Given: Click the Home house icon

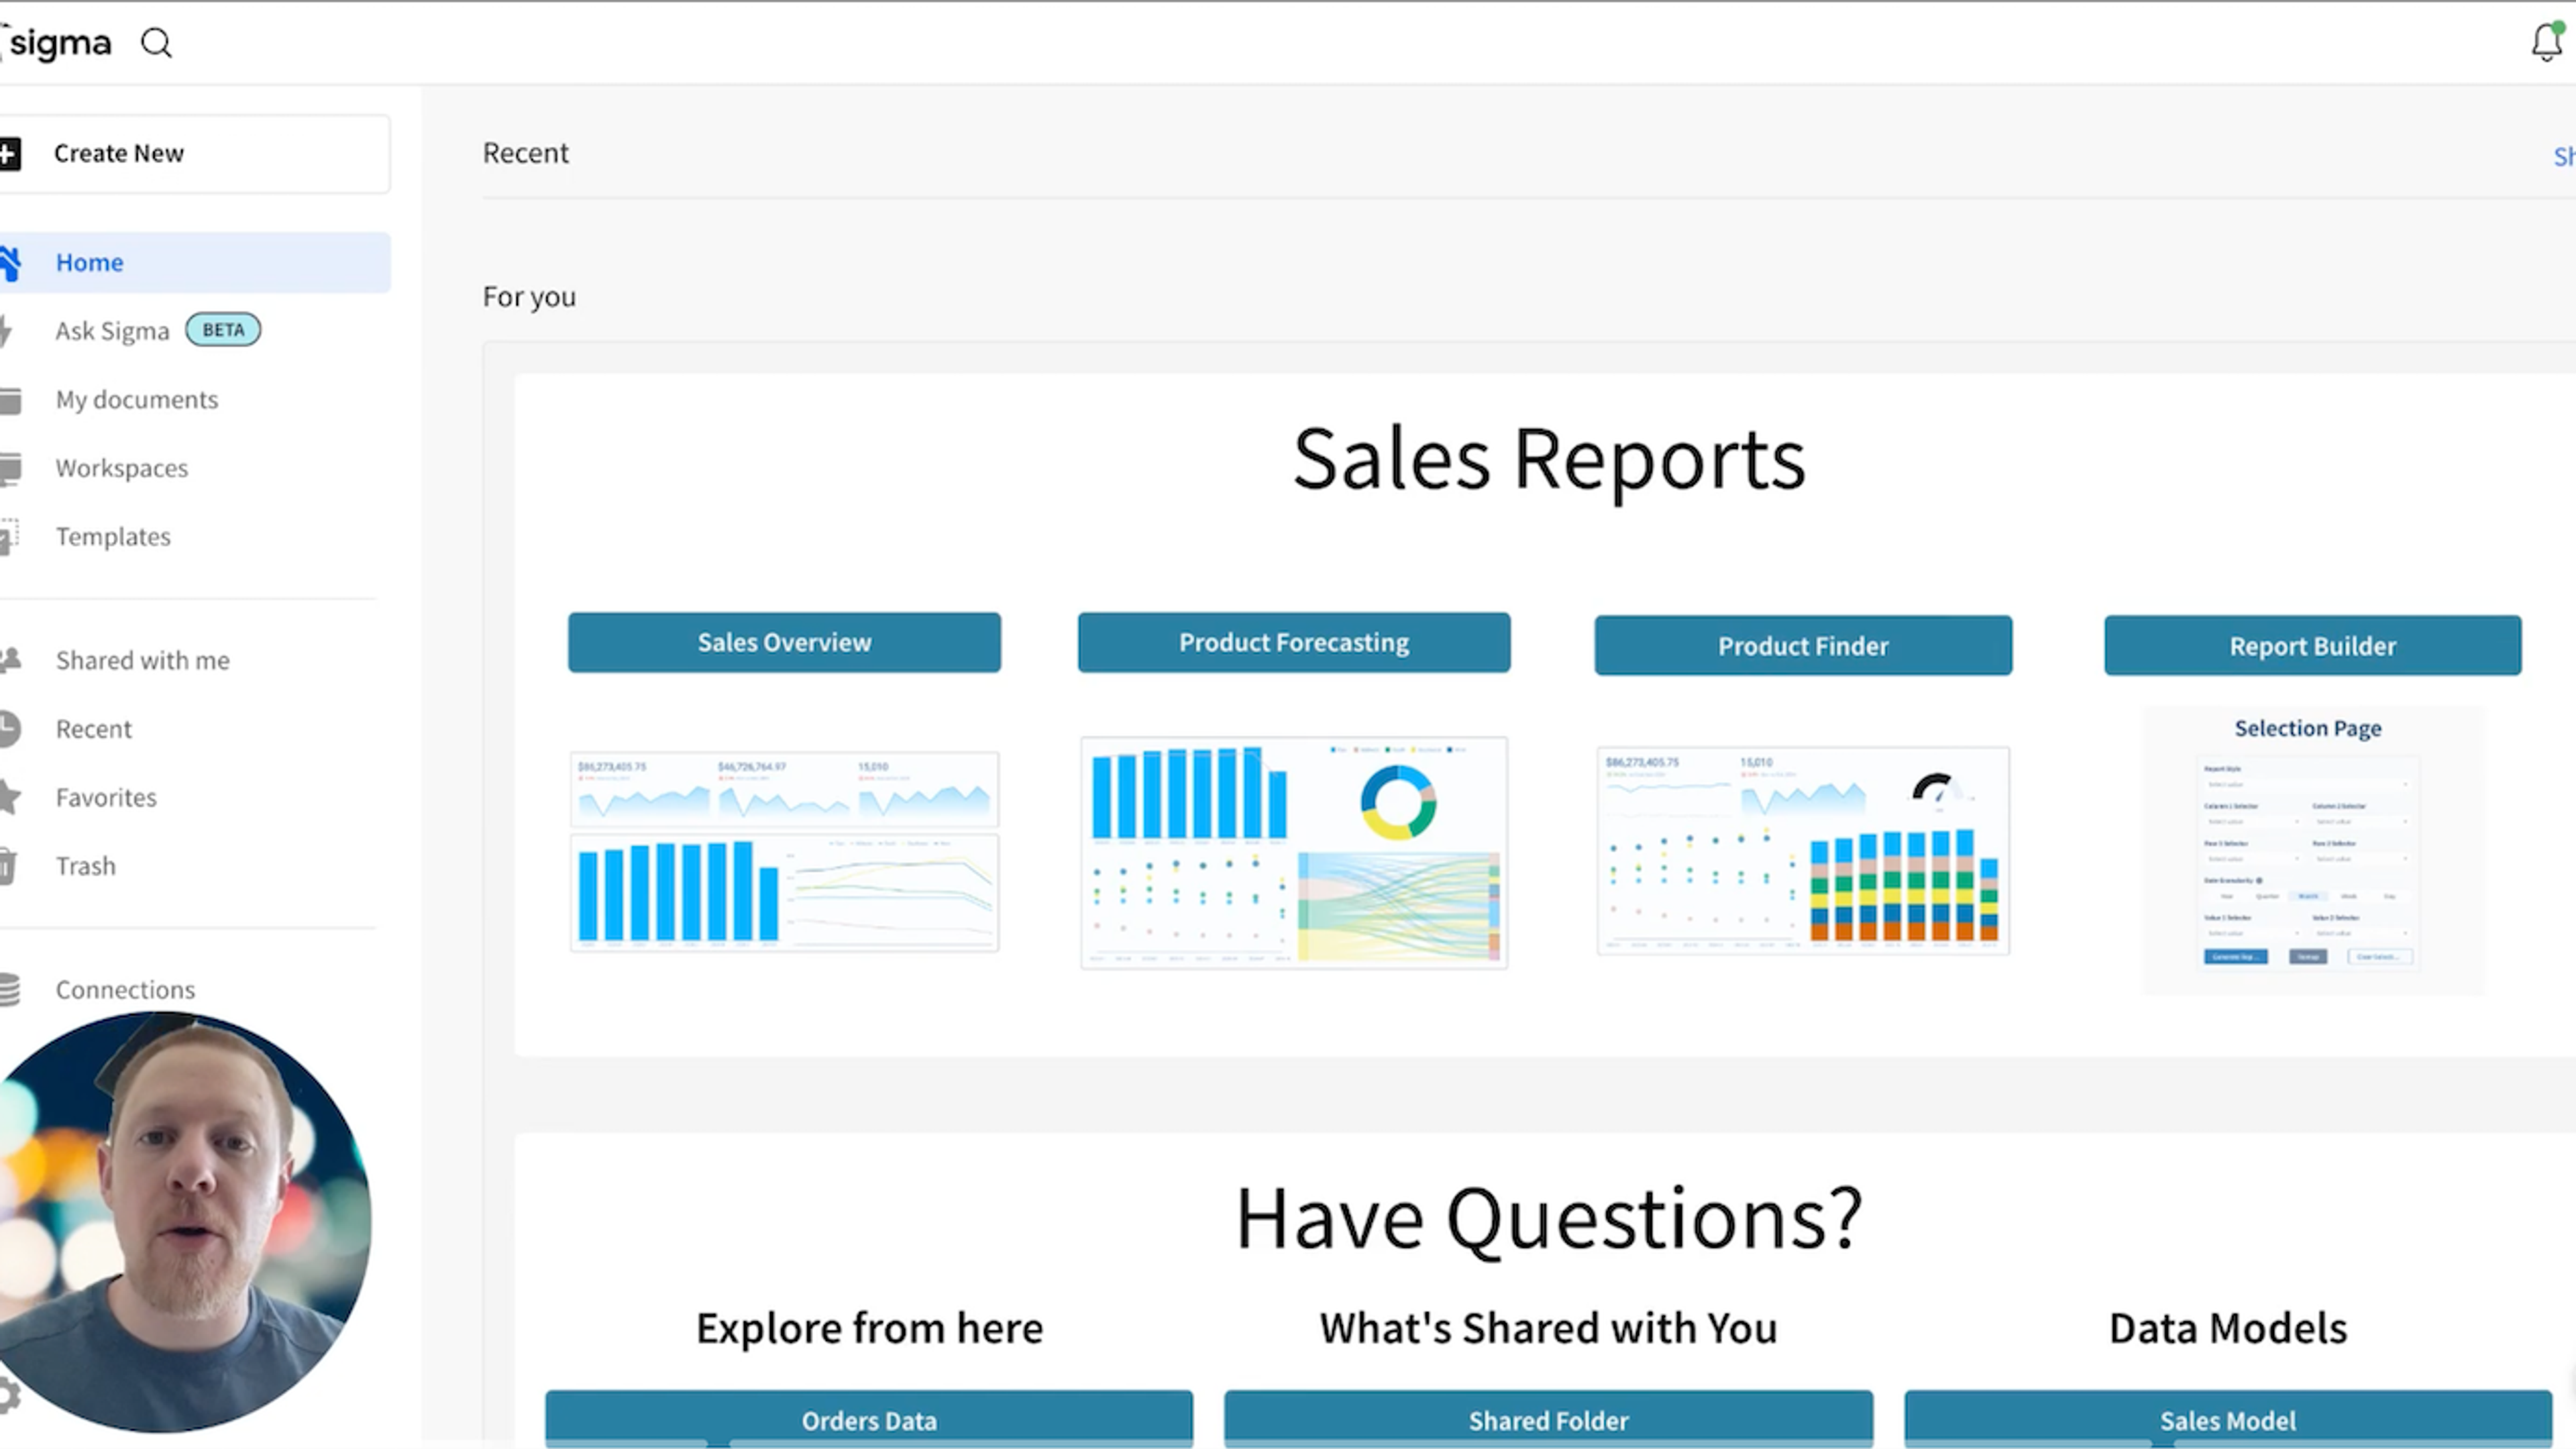Looking at the screenshot, I should point(10,262).
